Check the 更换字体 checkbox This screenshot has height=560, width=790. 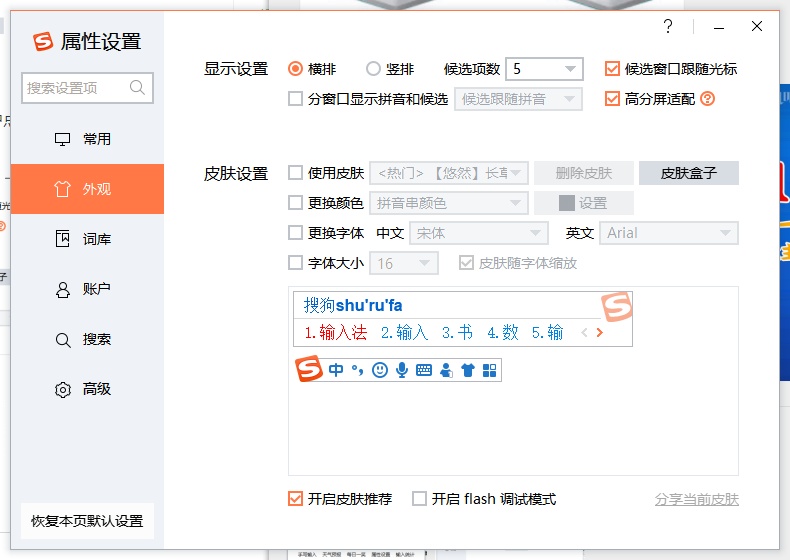[x=295, y=233]
